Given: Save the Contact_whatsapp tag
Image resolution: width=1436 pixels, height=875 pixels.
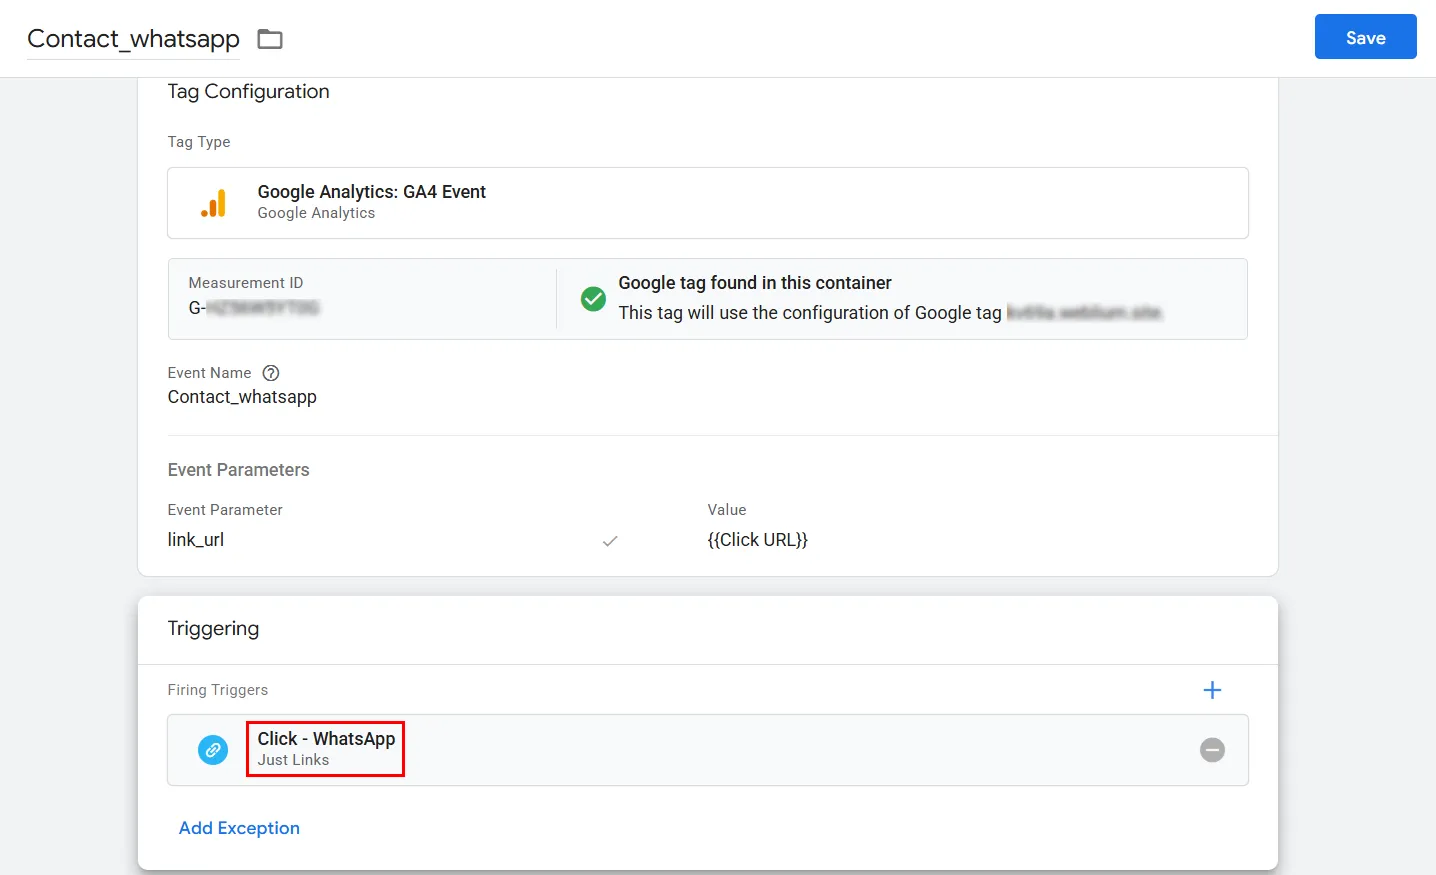Looking at the screenshot, I should tap(1365, 37).
